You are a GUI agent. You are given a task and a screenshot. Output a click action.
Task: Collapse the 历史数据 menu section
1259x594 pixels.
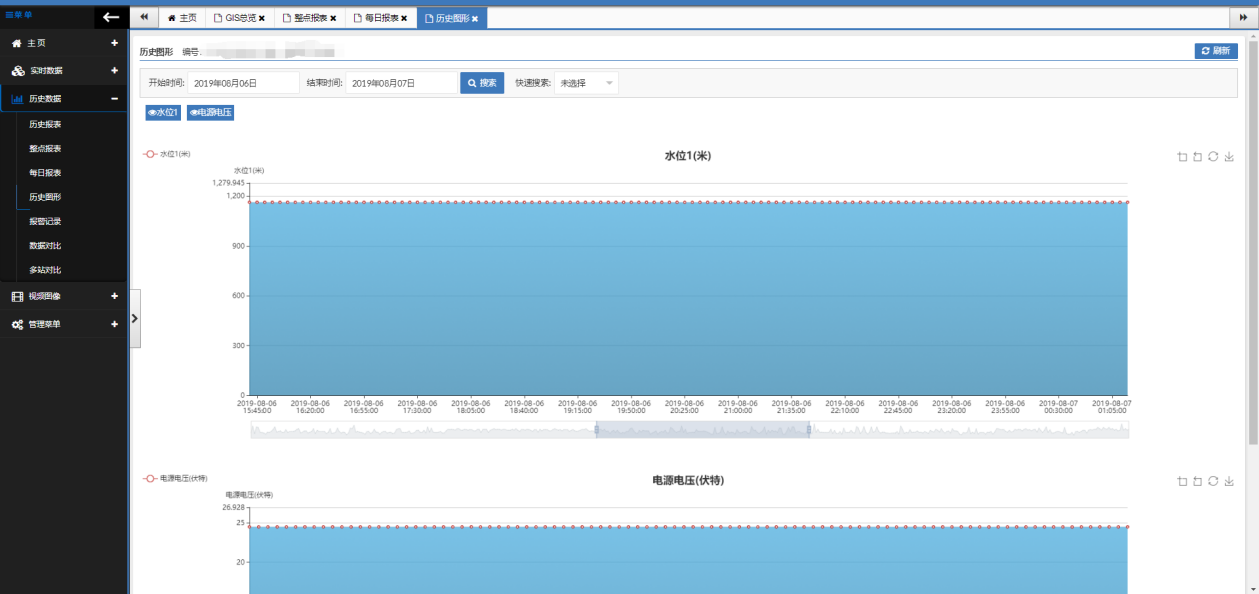point(114,98)
